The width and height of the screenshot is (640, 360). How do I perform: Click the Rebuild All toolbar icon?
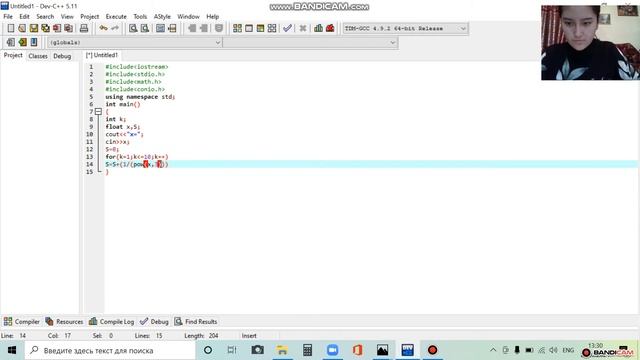click(x=272, y=28)
